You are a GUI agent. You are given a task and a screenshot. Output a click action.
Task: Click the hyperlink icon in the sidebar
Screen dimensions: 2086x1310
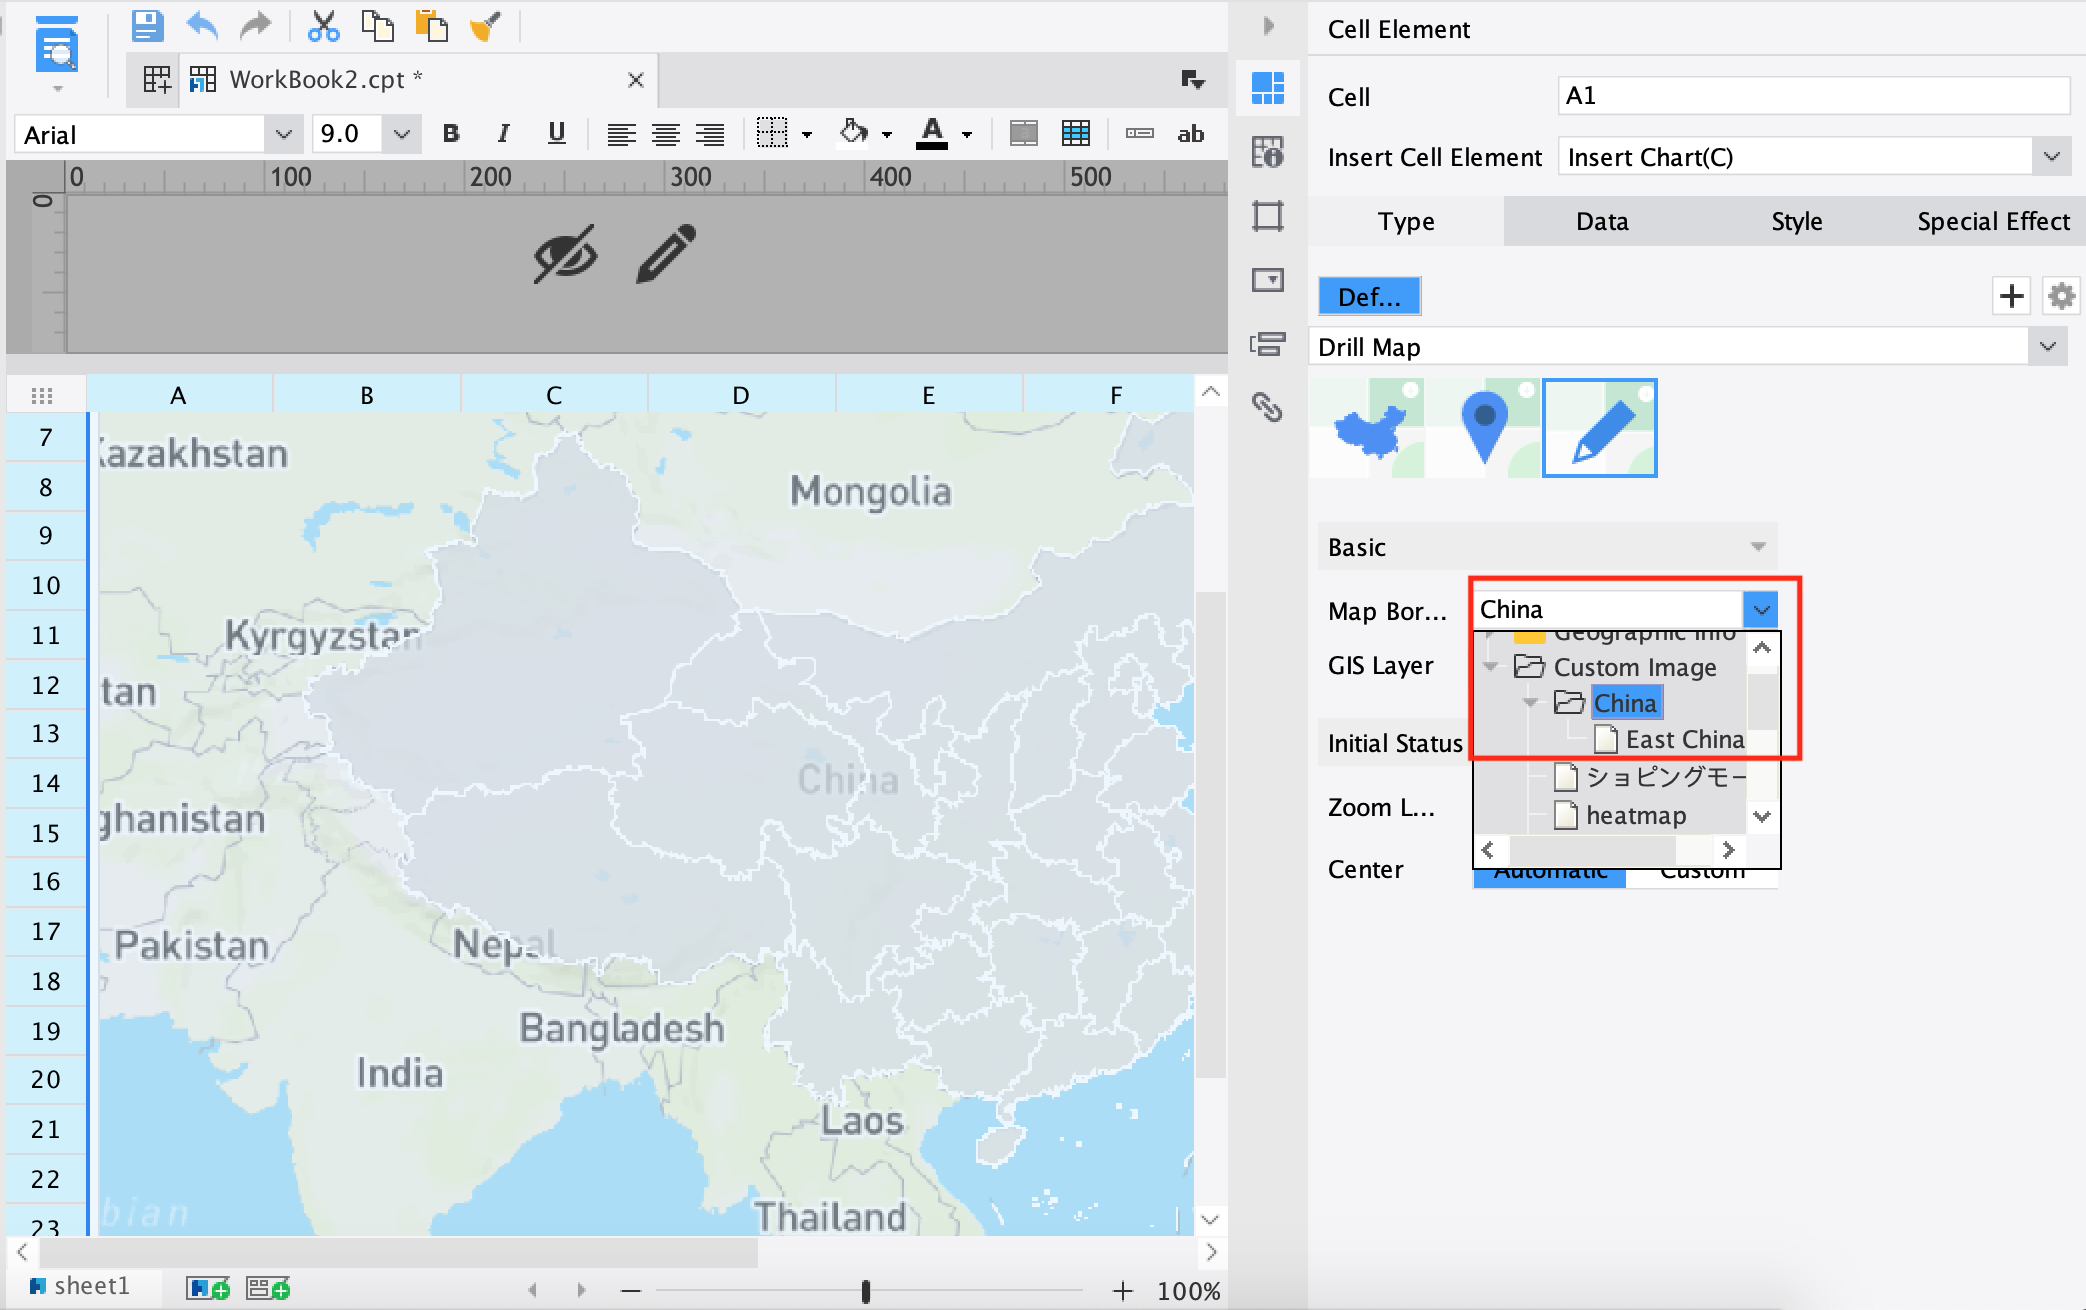click(1267, 407)
